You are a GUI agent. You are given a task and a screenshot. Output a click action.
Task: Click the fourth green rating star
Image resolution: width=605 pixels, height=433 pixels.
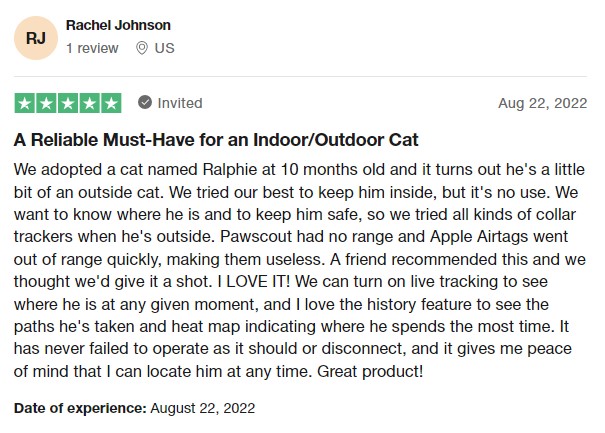90,103
